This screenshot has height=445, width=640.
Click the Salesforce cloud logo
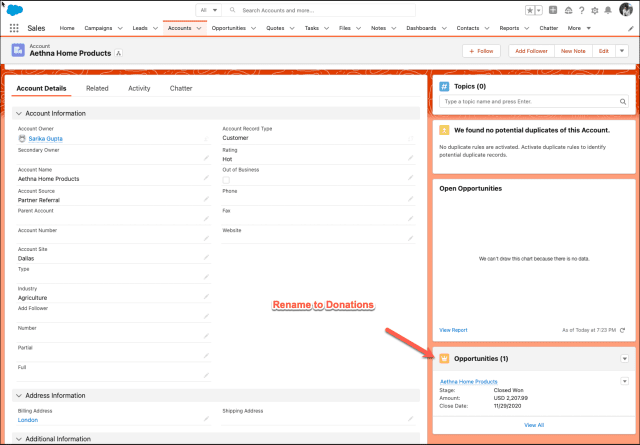click(15, 9)
